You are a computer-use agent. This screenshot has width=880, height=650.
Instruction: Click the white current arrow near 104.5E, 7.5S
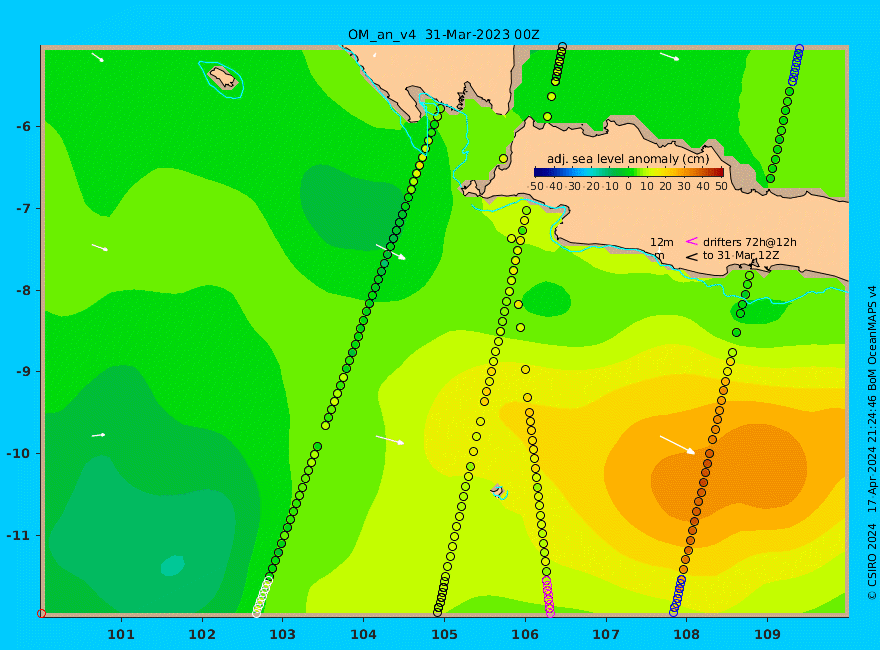click(x=391, y=252)
